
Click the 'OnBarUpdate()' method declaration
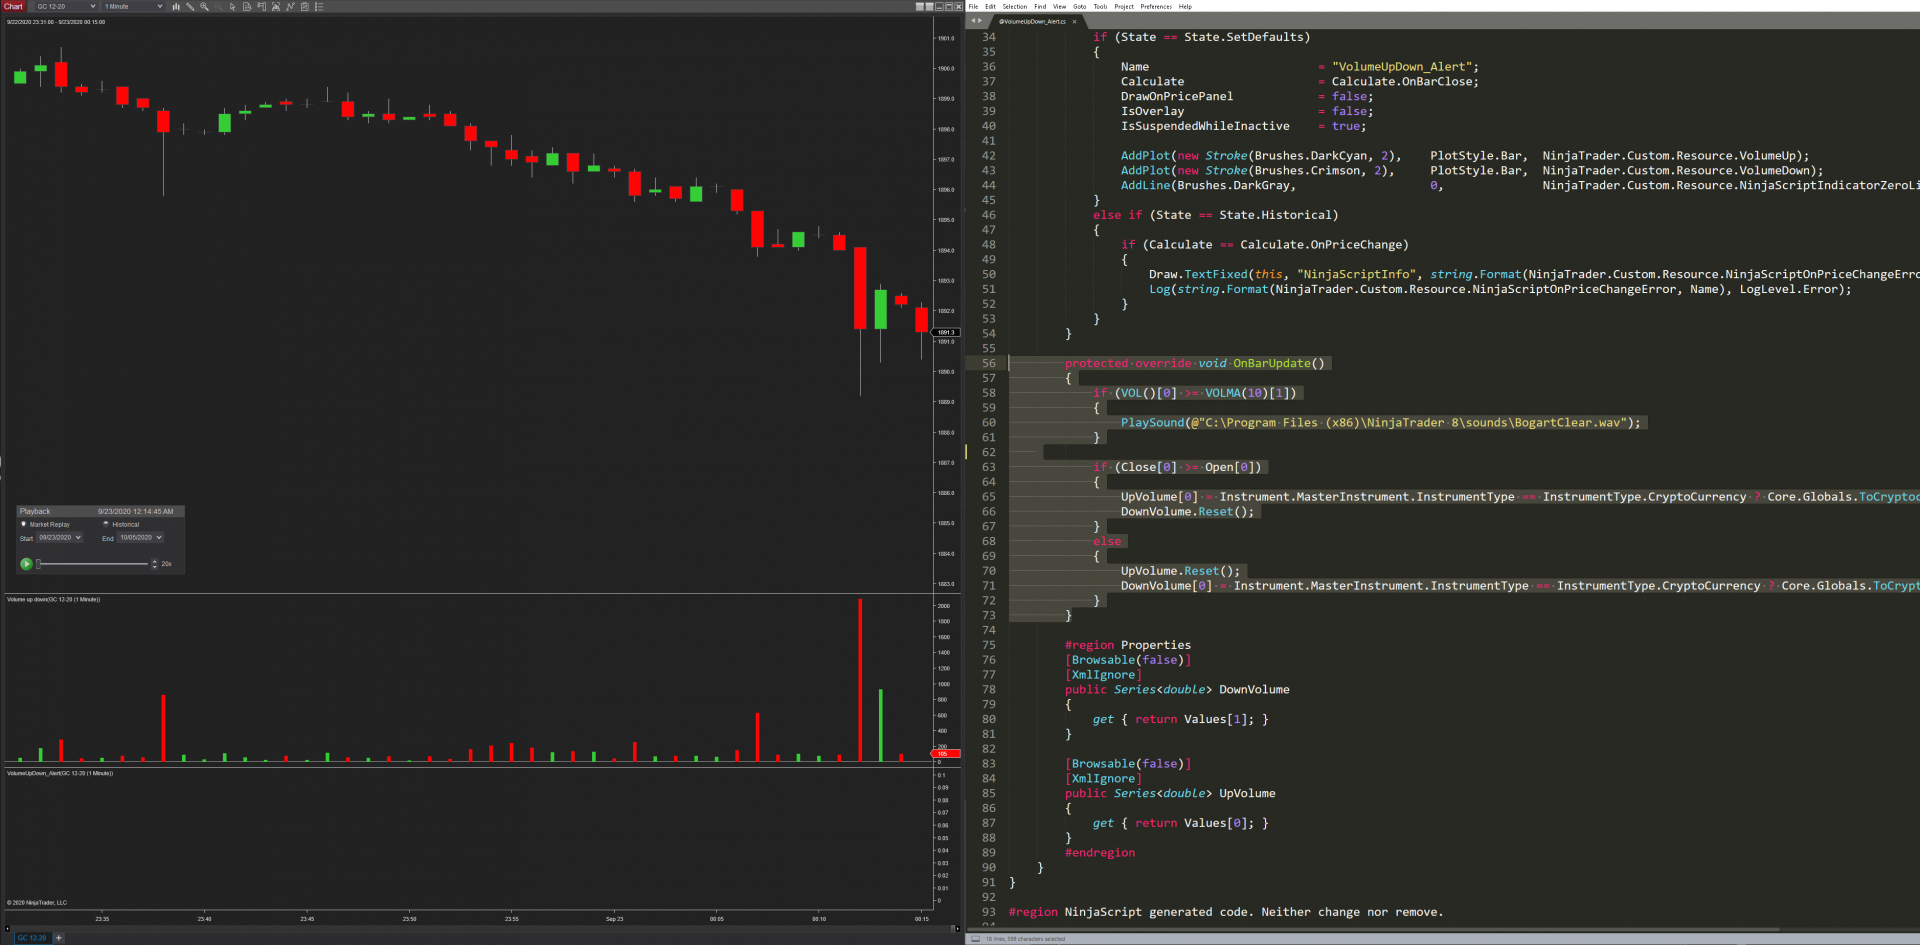1278,364
